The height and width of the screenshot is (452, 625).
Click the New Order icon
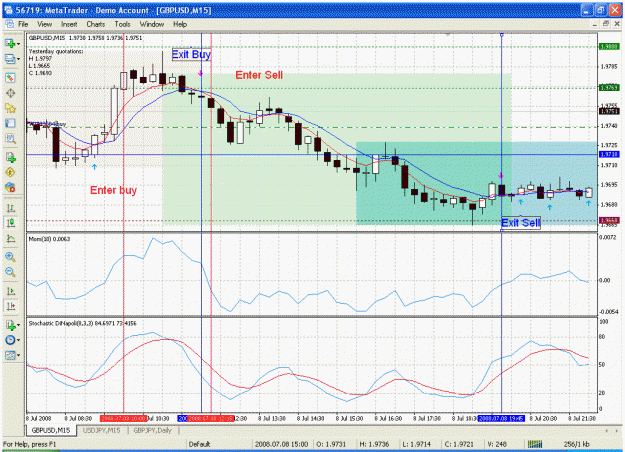pyautogui.click(x=10, y=157)
